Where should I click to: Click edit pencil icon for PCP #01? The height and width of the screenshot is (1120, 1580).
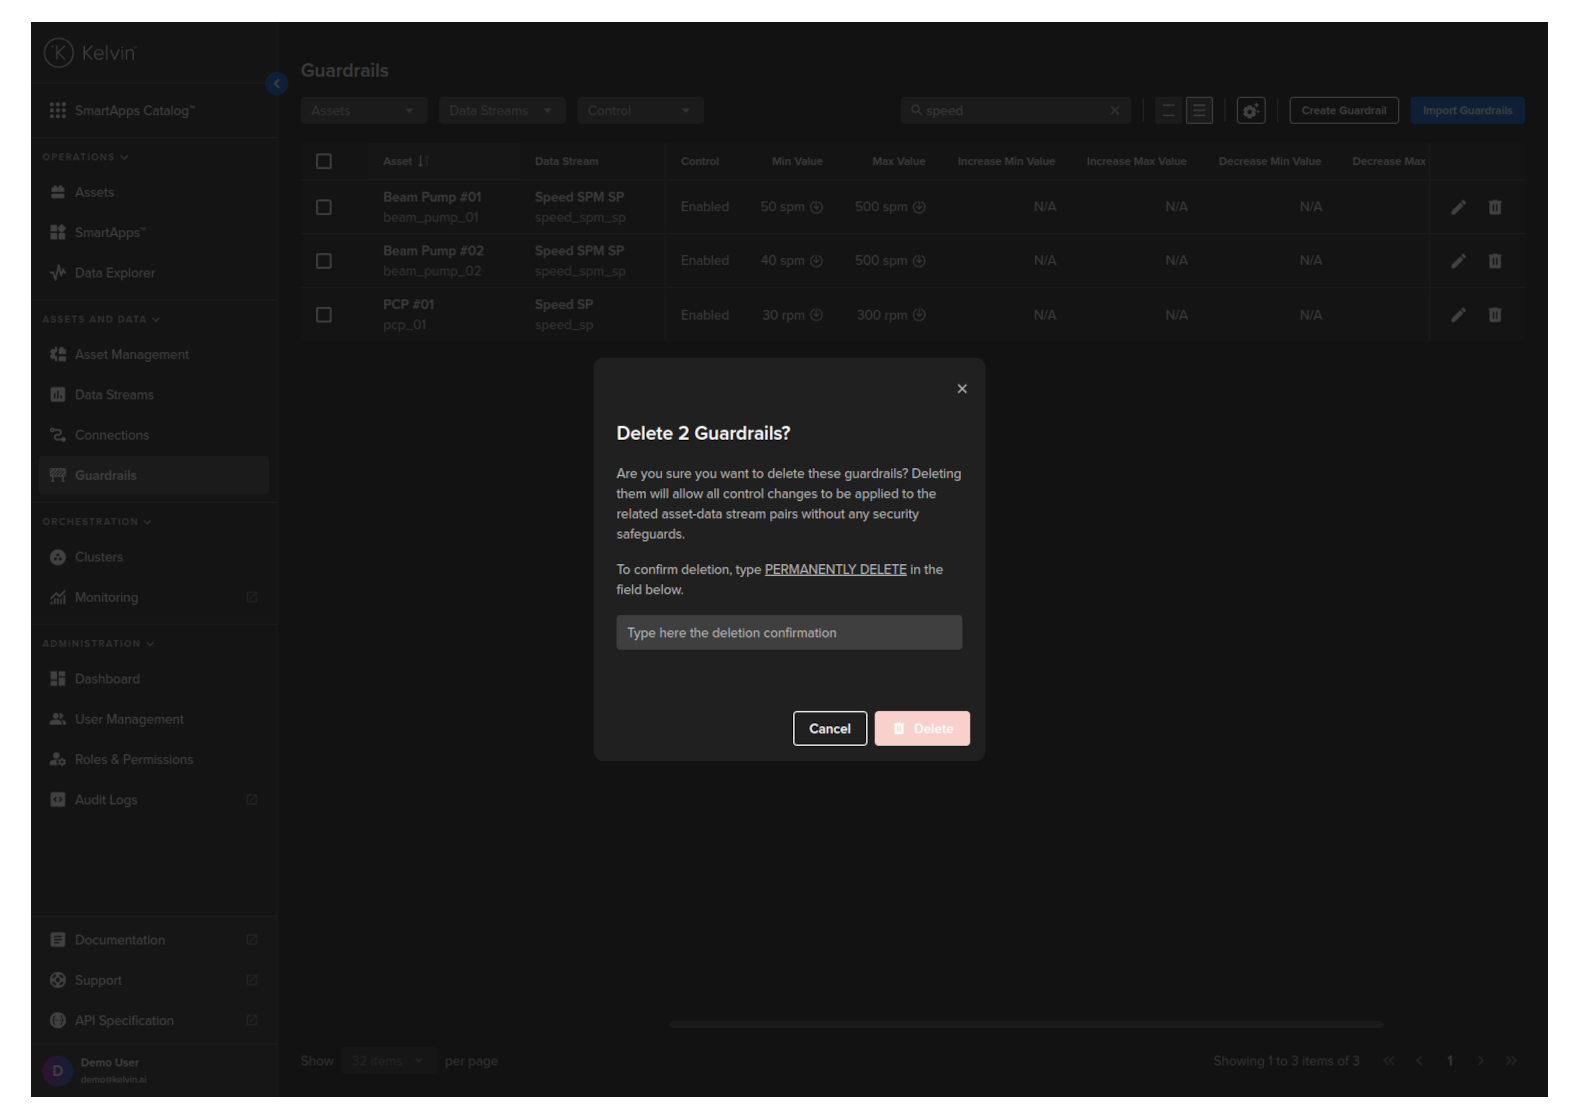pyautogui.click(x=1458, y=315)
